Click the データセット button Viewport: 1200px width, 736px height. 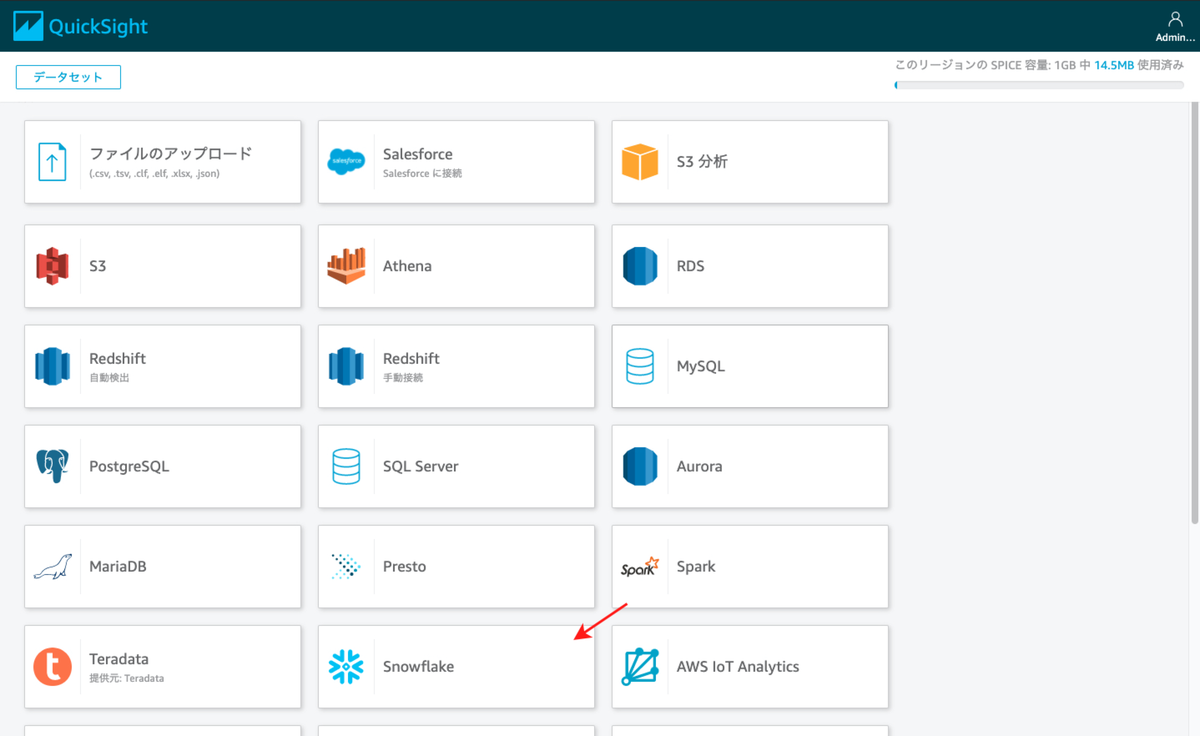coord(68,77)
